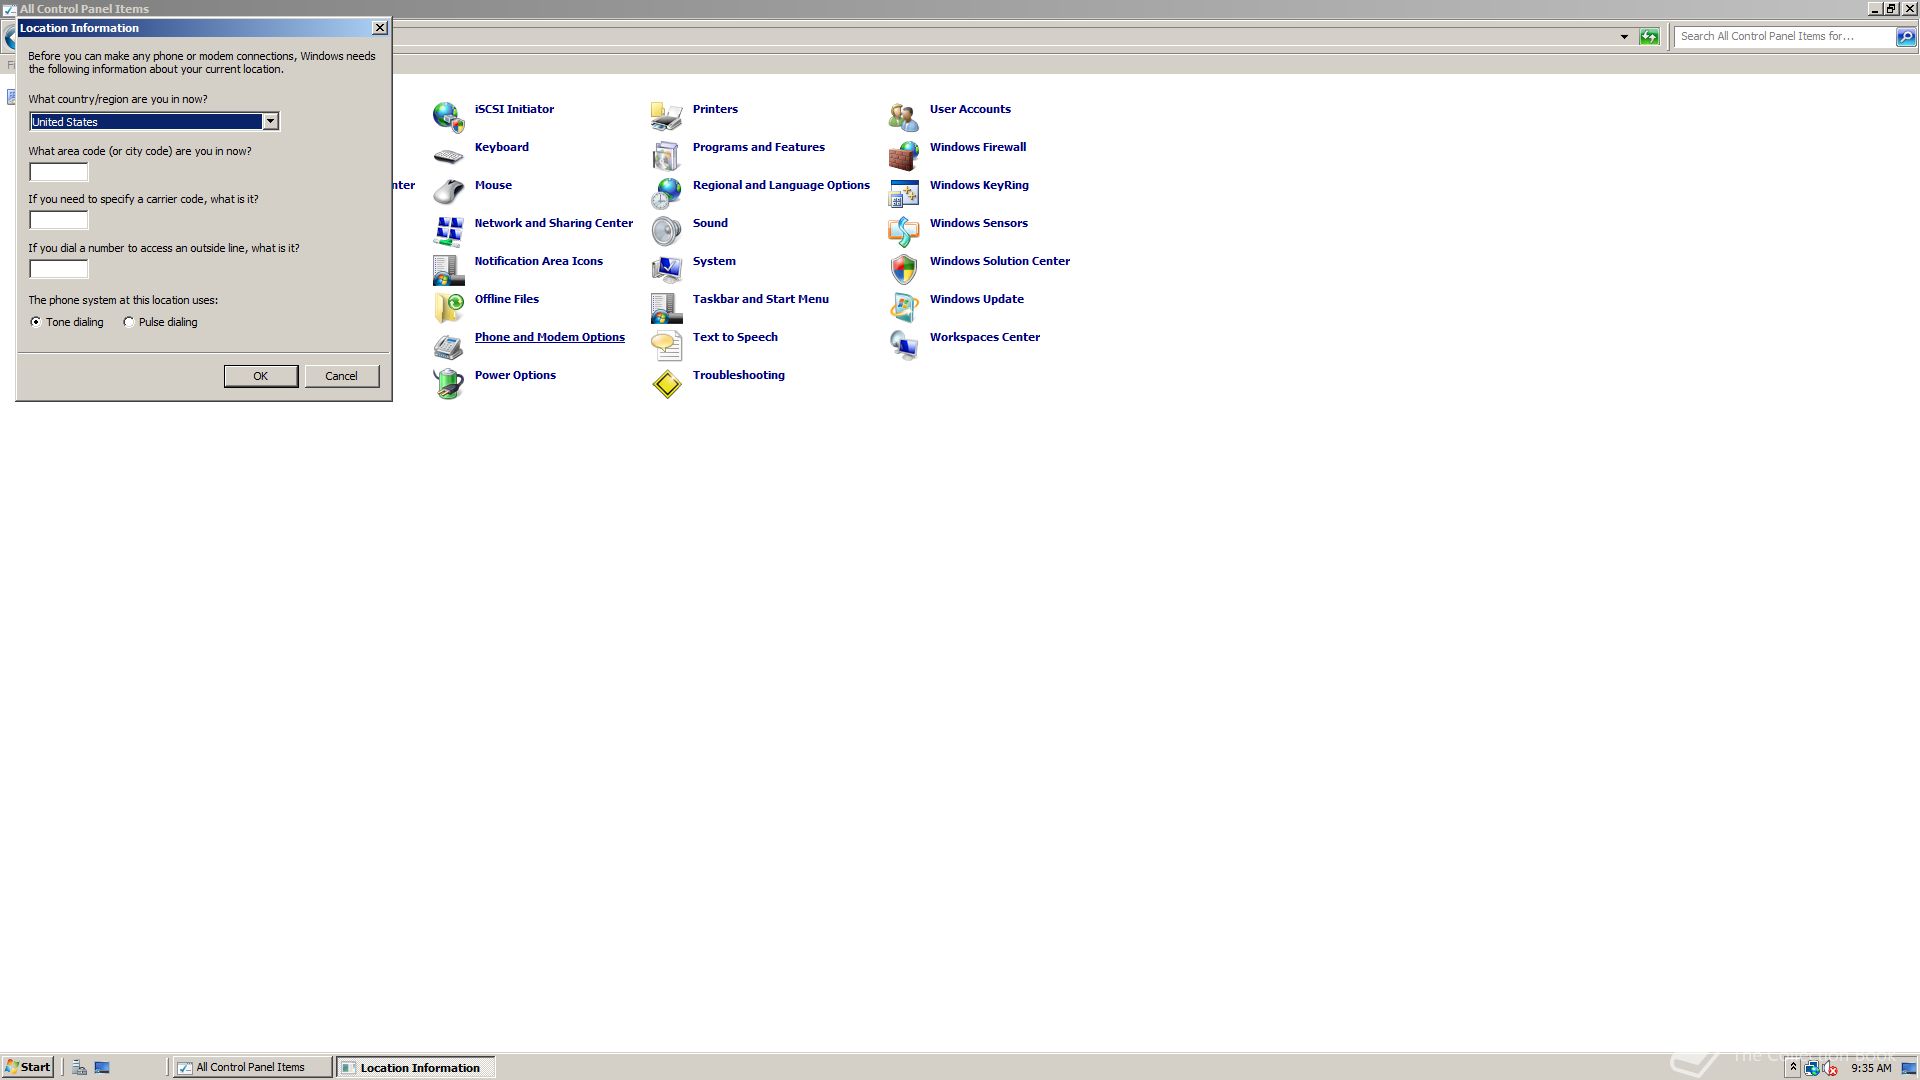Image resolution: width=1920 pixels, height=1080 pixels.
Task: Open the Notification Area Icons icon
Action: click(x=448, y=269)
